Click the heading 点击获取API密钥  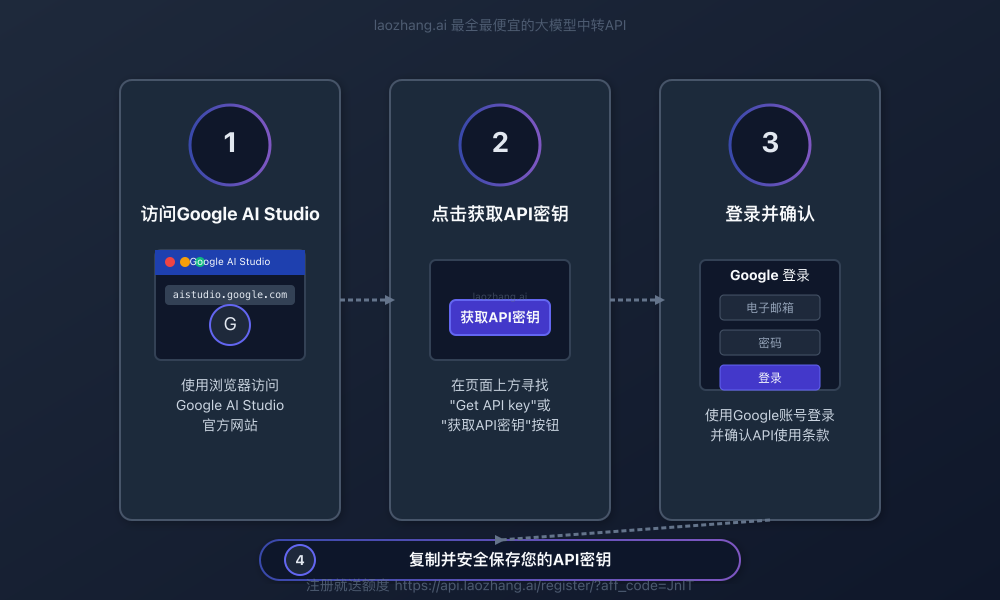coord(500,214)
